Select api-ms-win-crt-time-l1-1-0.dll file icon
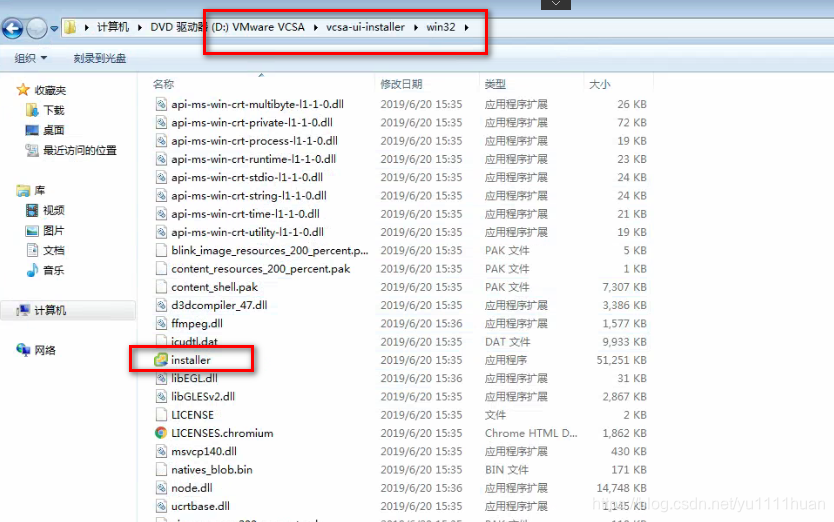 point(161,214)
